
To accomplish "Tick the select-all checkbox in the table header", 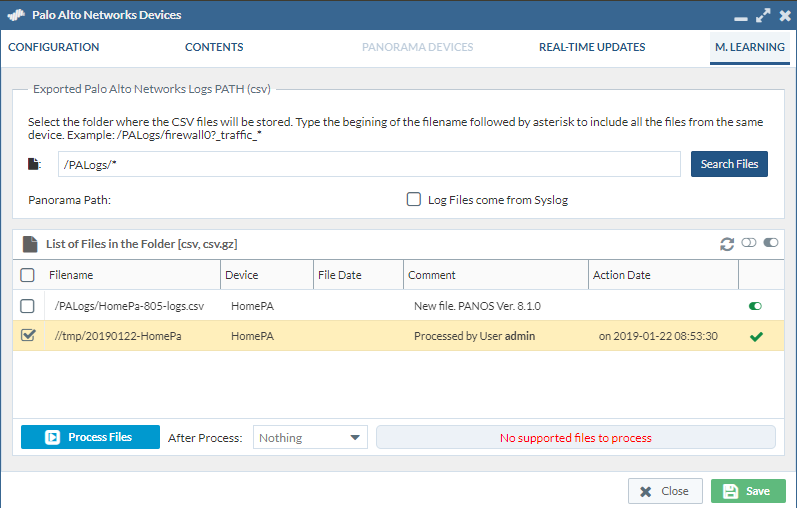I will click(x=28, y=275).
